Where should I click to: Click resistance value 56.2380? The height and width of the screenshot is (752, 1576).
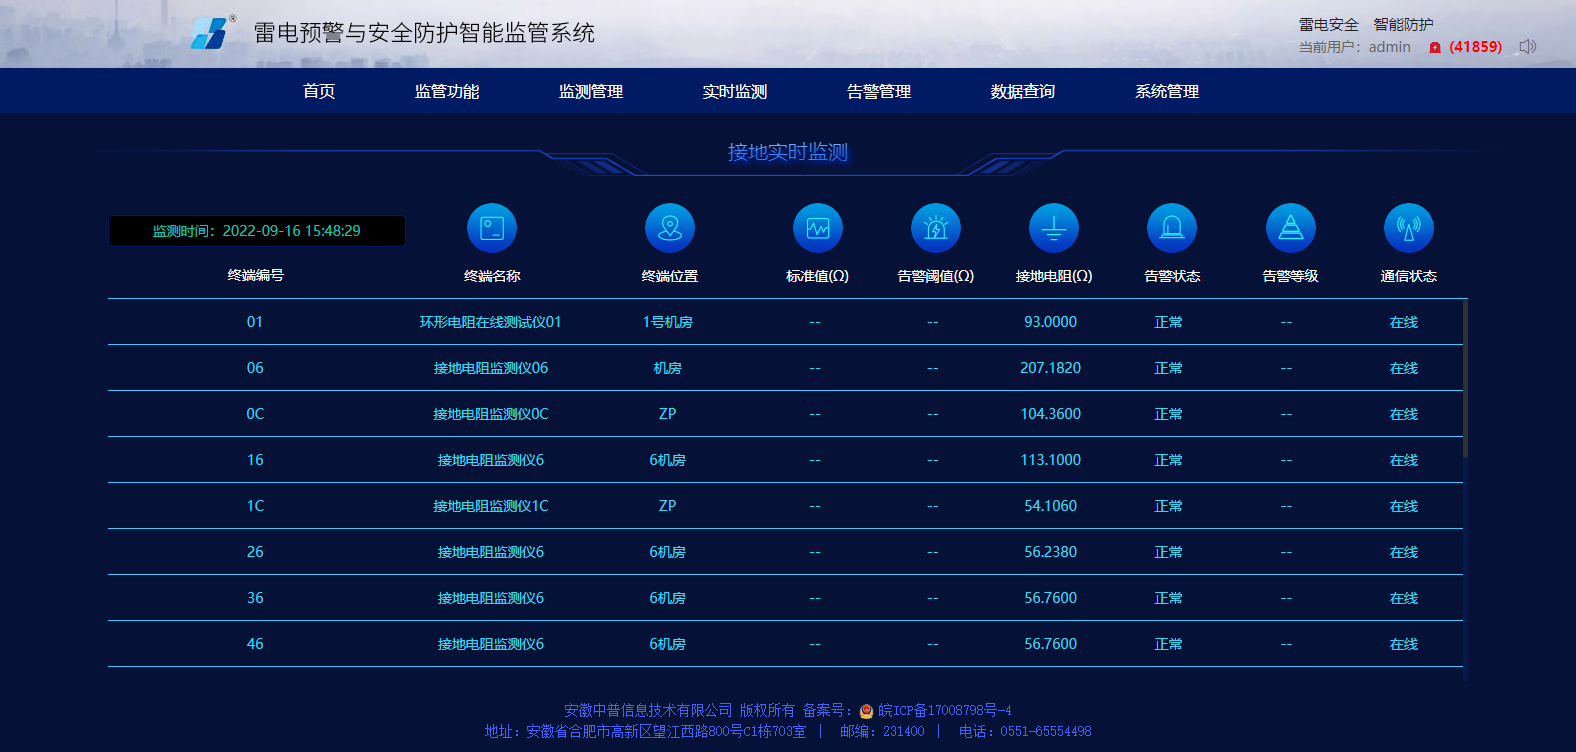coord(1050,552)
